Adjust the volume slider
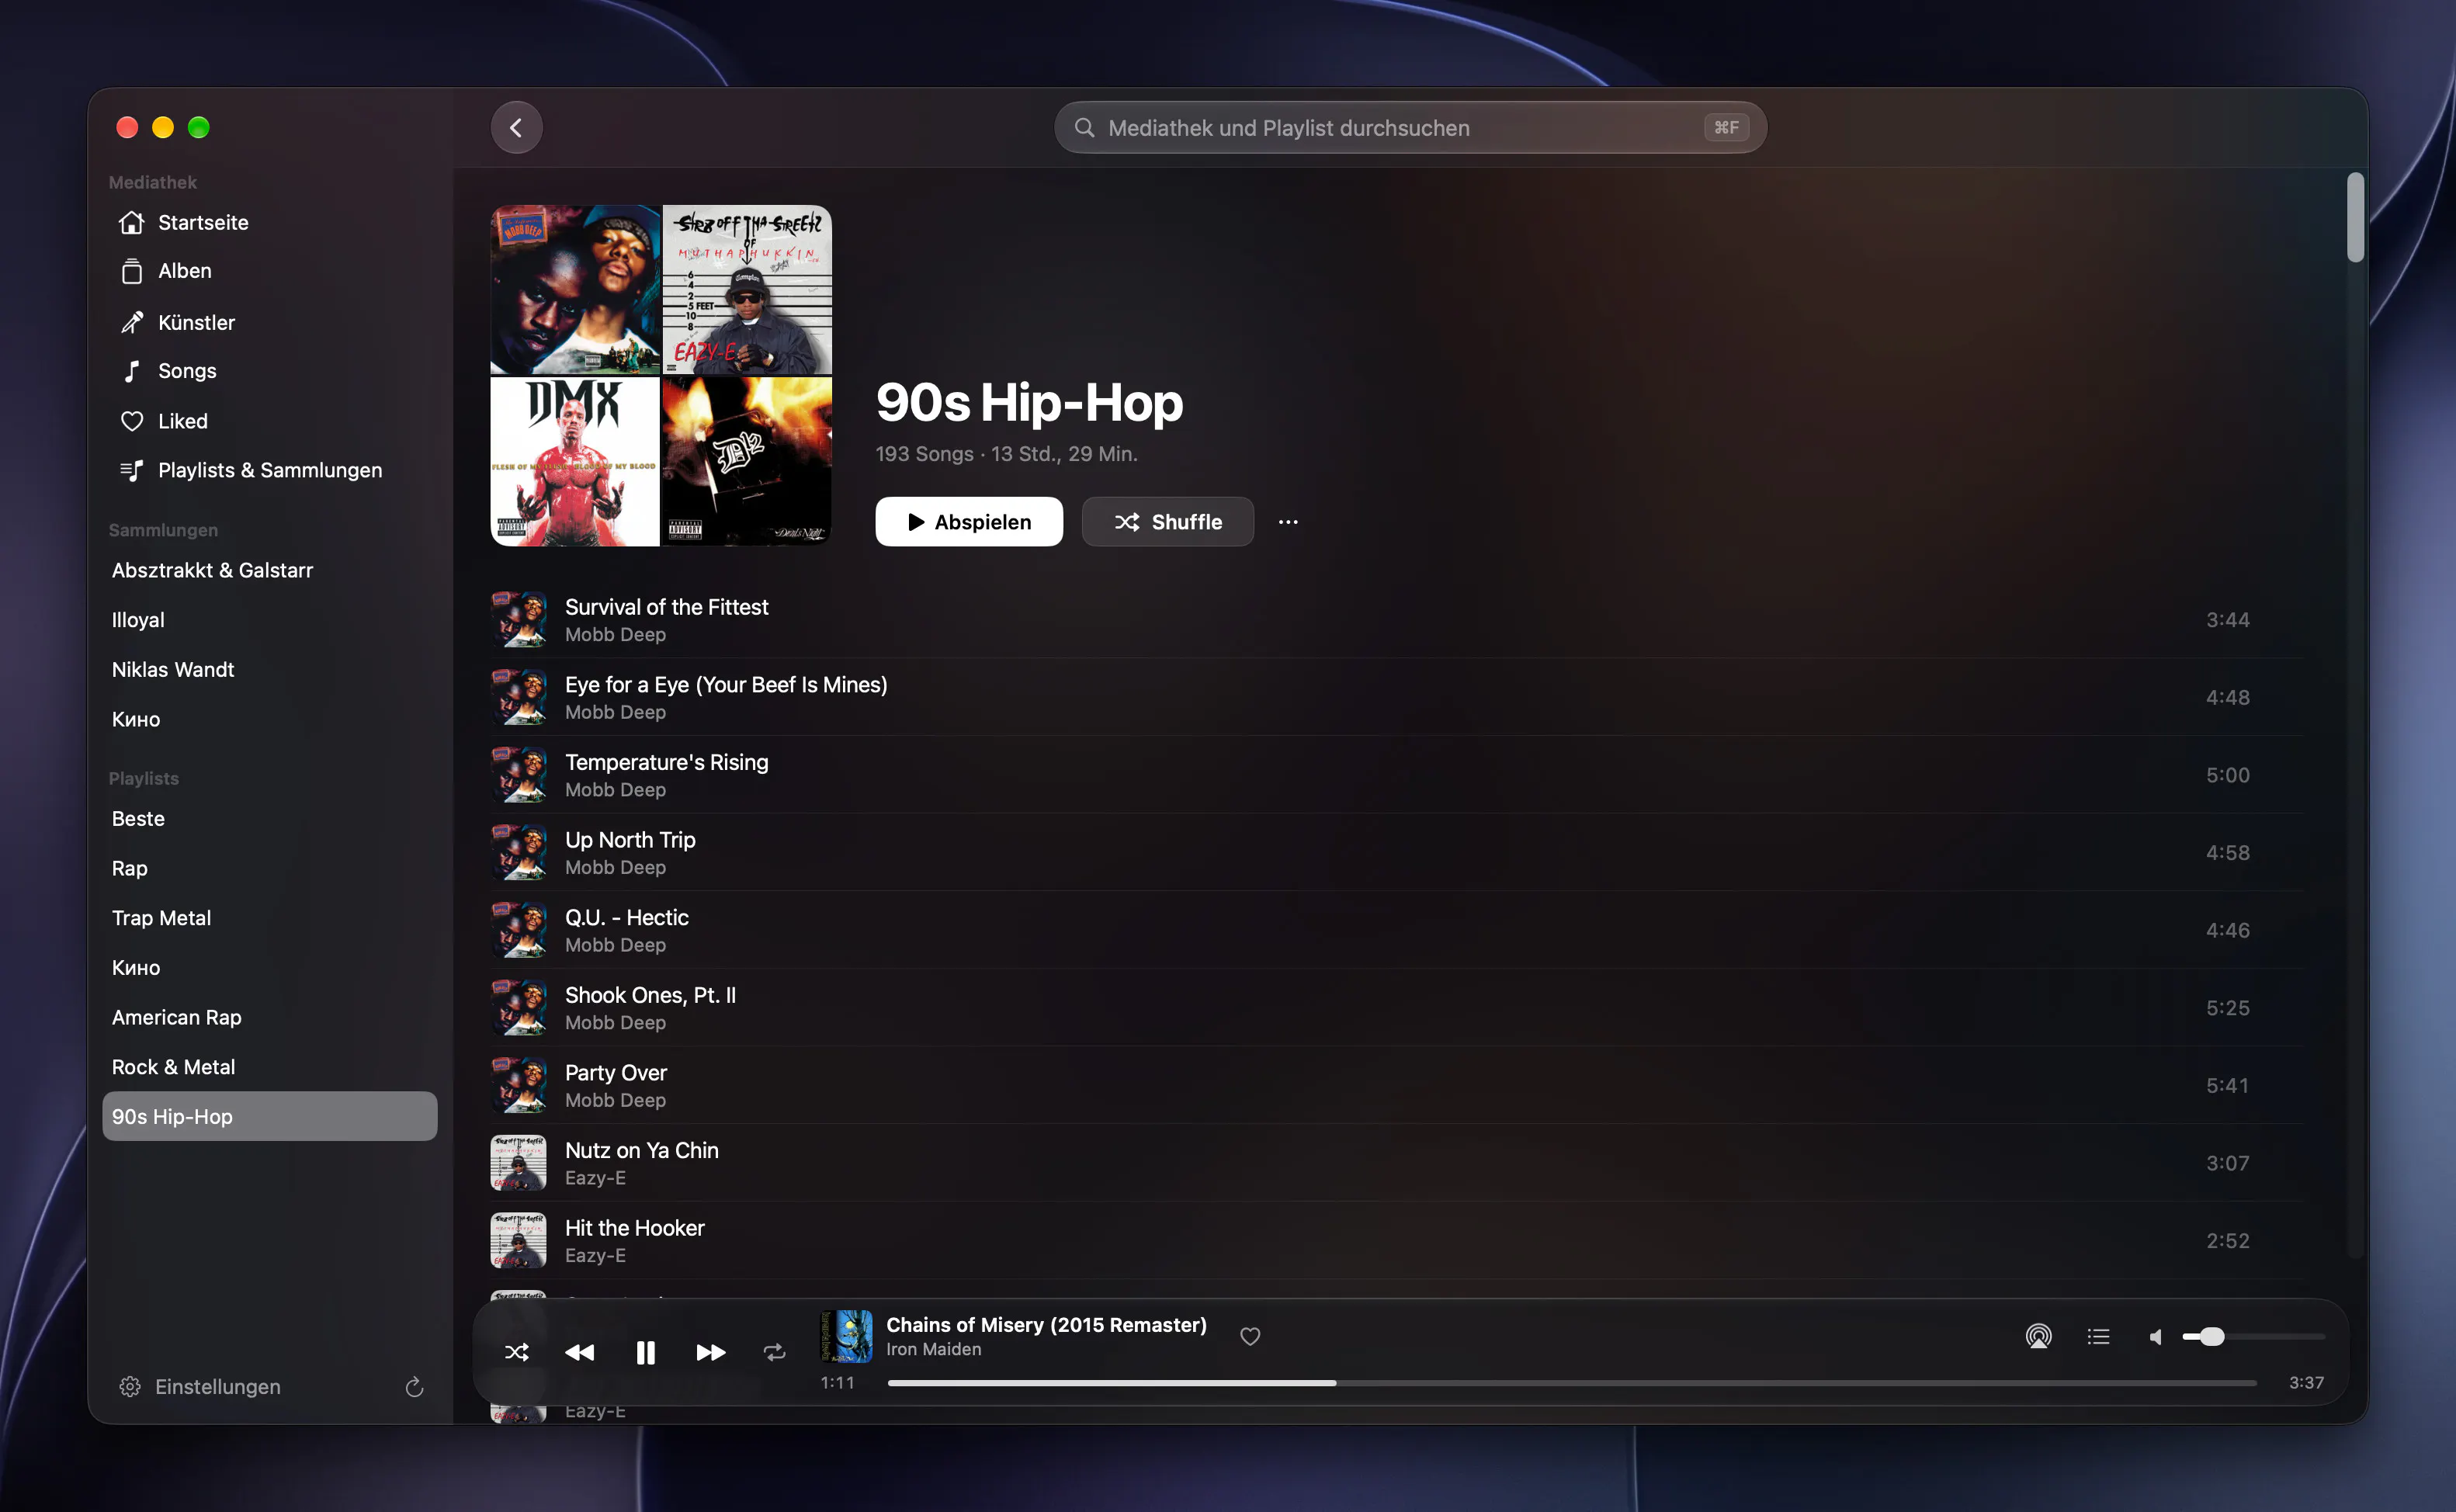The image size is (2456, 1512). click(x=2253, y=1336)
